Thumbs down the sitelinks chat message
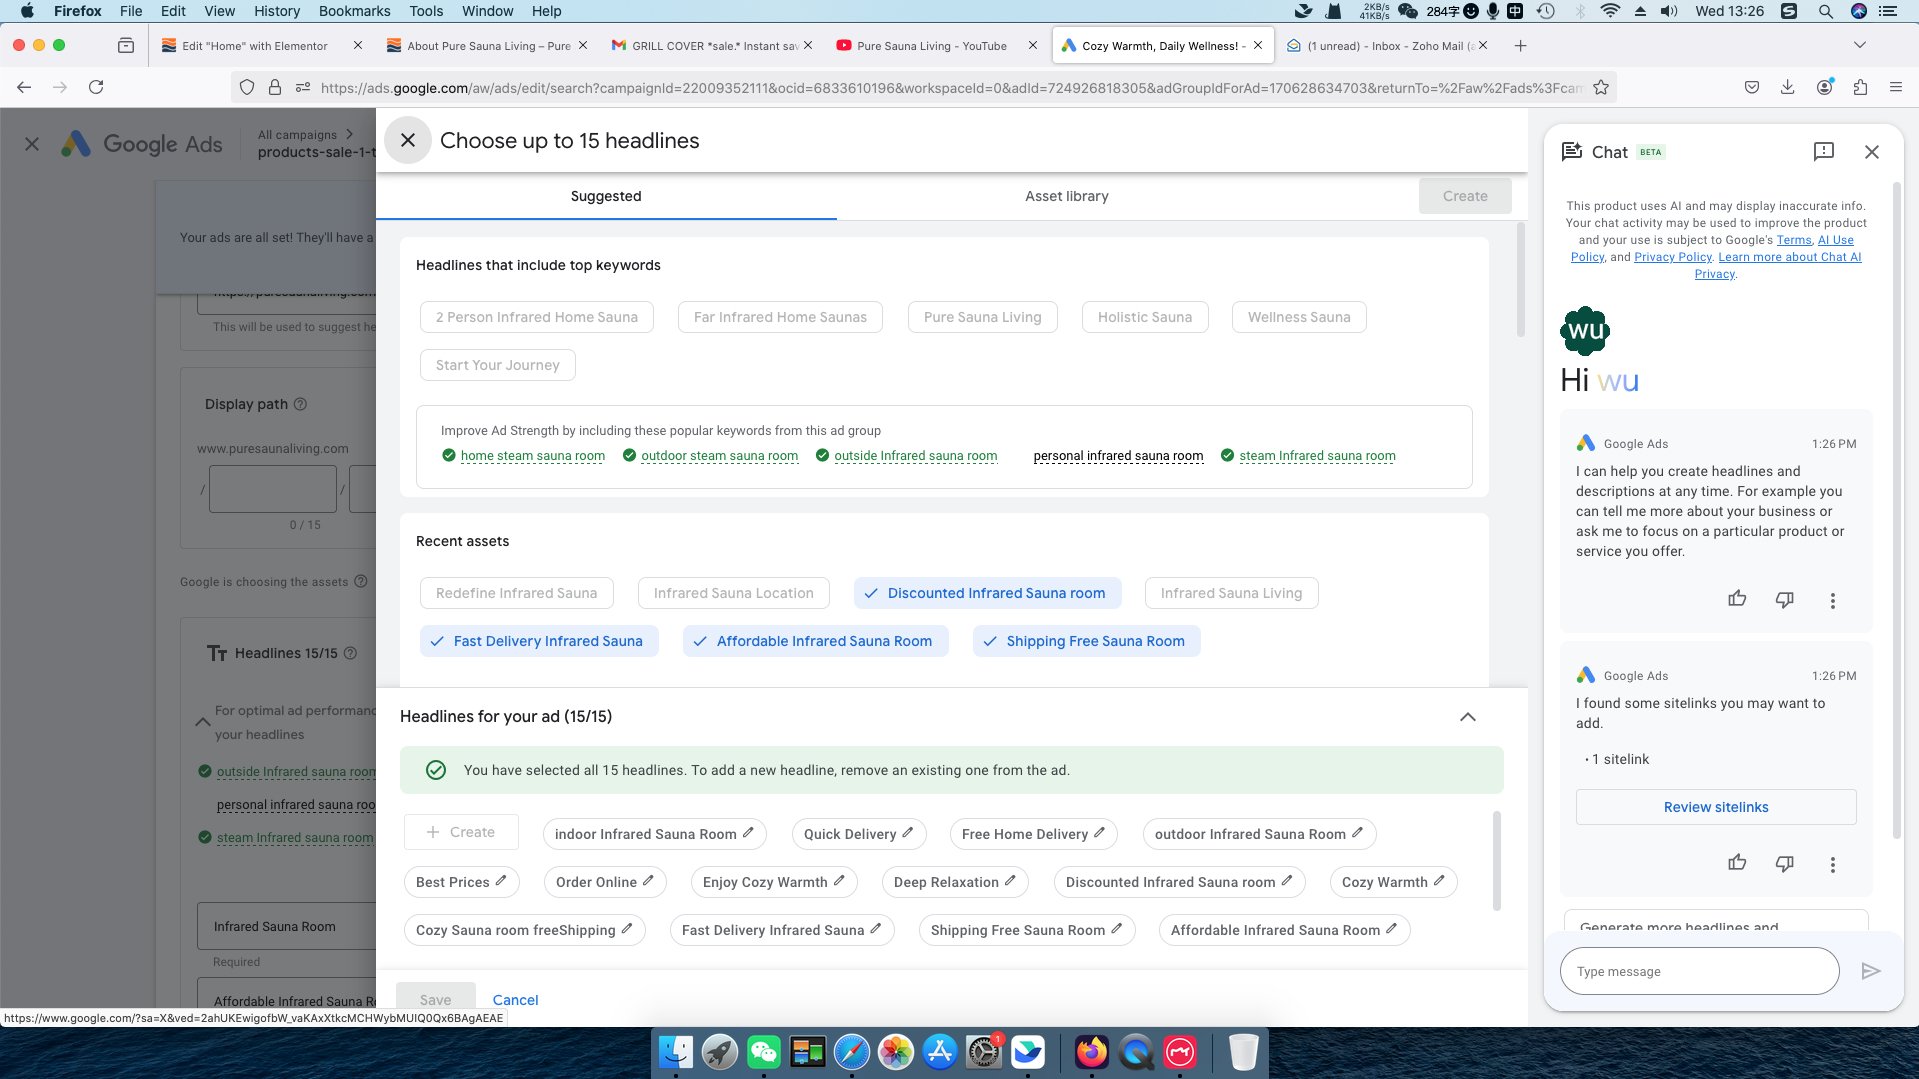The width and height of the screenshot is (1919, 1079). [1784, 864]
